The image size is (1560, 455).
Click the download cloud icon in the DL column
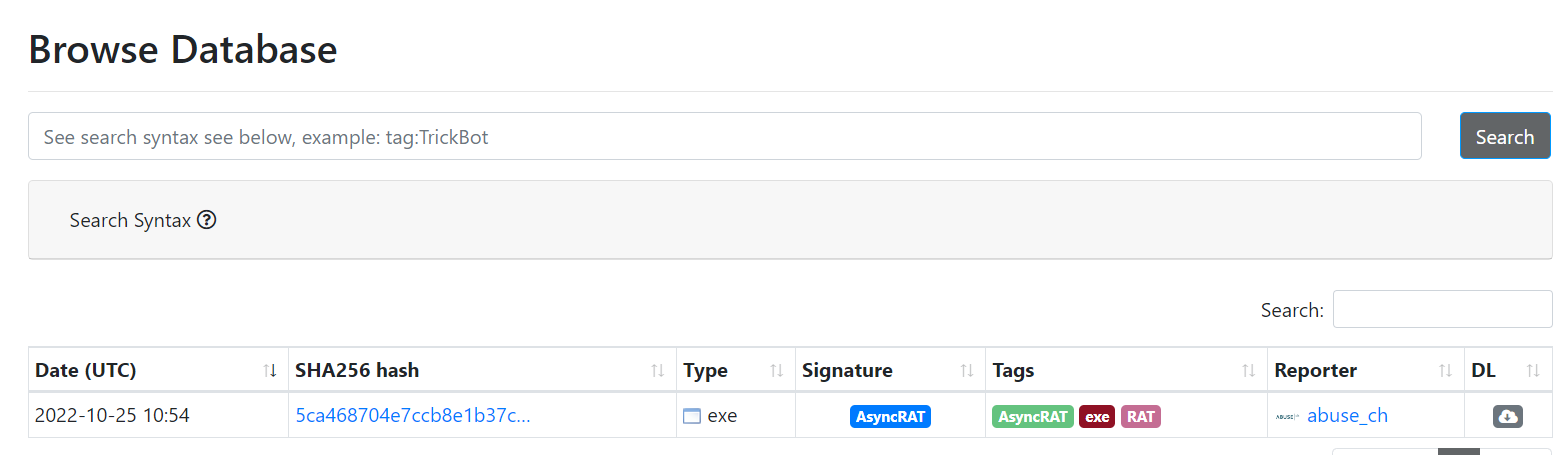tap(1507, 416)
